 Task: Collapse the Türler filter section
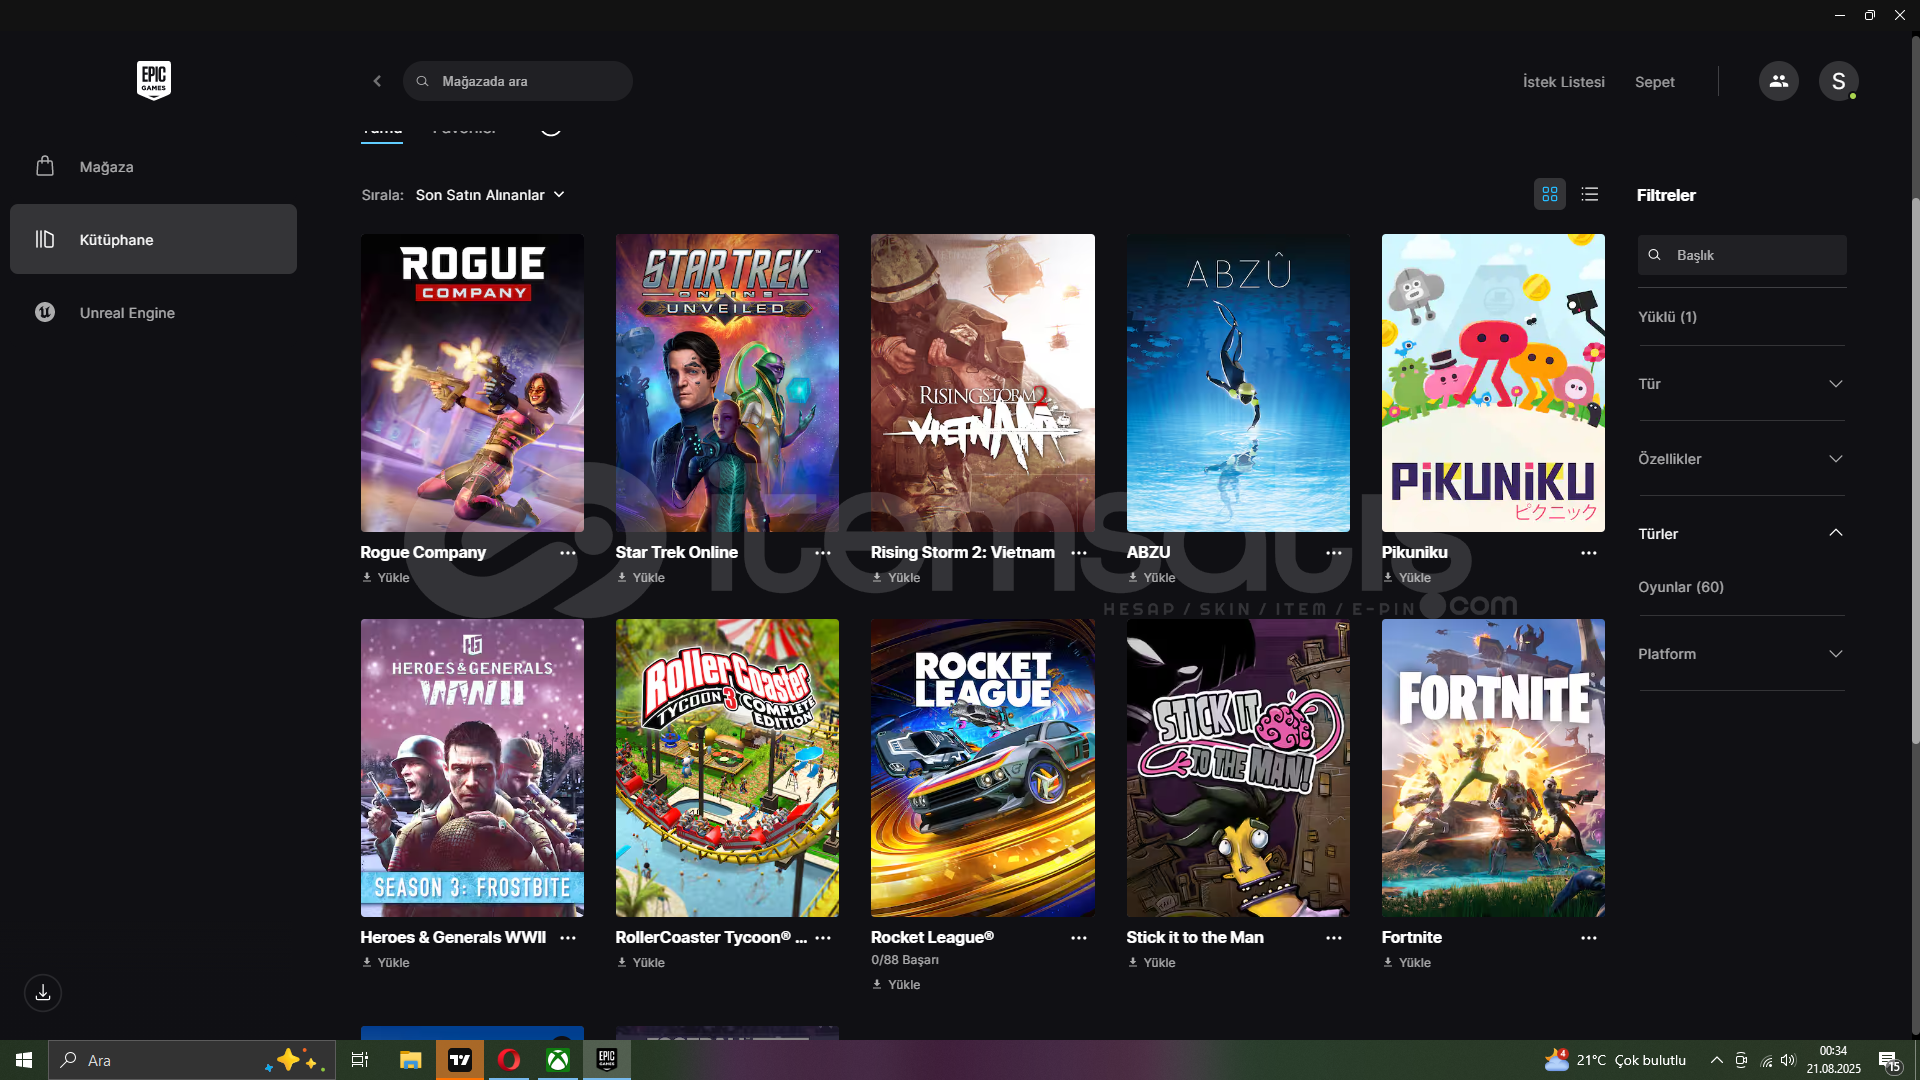click(x=1742, y=533)
